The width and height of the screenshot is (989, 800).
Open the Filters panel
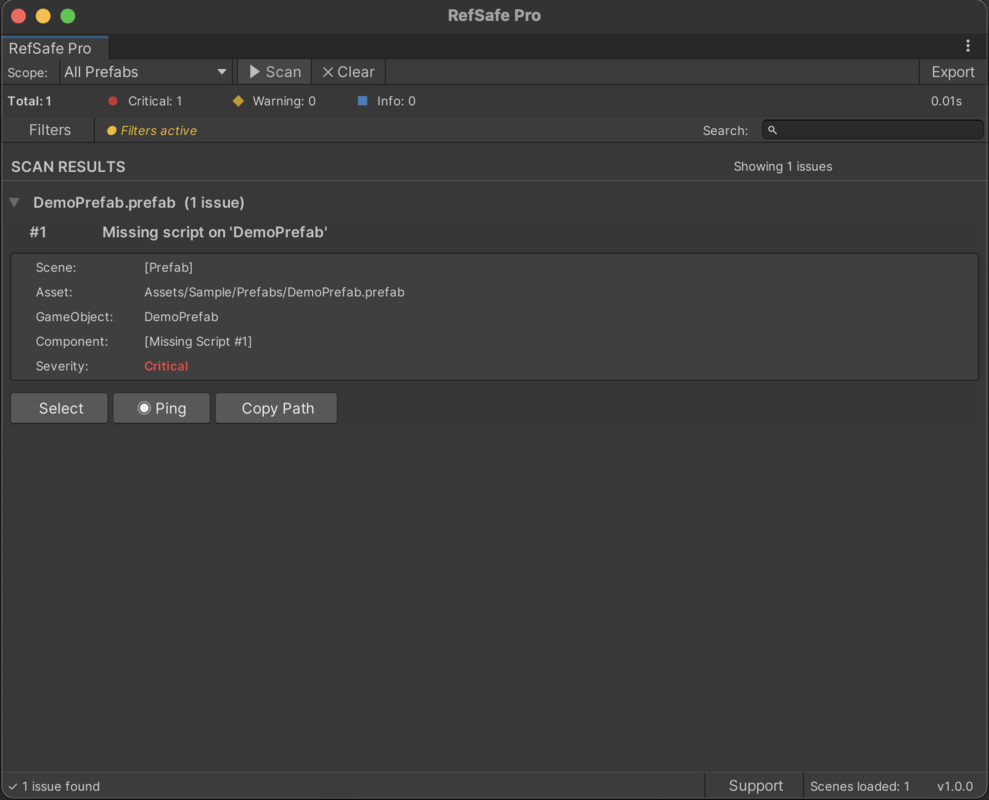pos(49,130)
